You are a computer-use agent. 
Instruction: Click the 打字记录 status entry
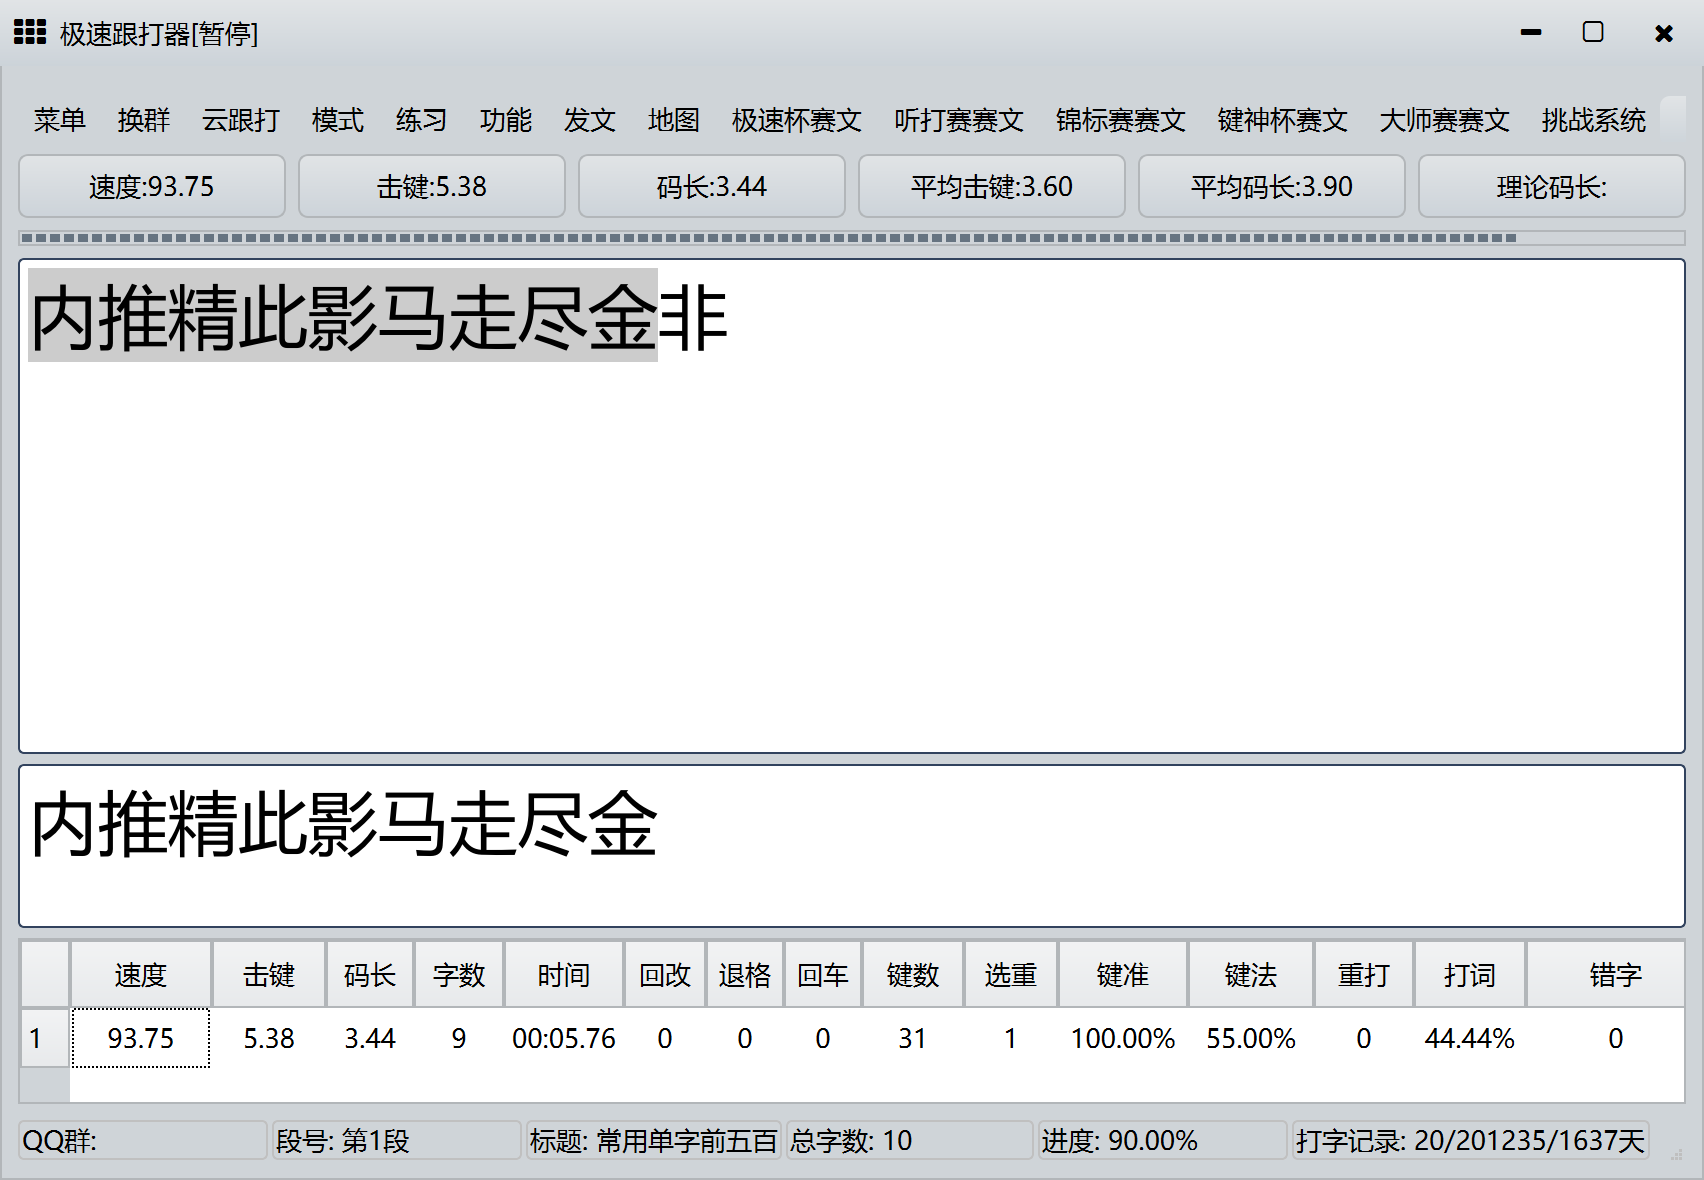1471,1140
